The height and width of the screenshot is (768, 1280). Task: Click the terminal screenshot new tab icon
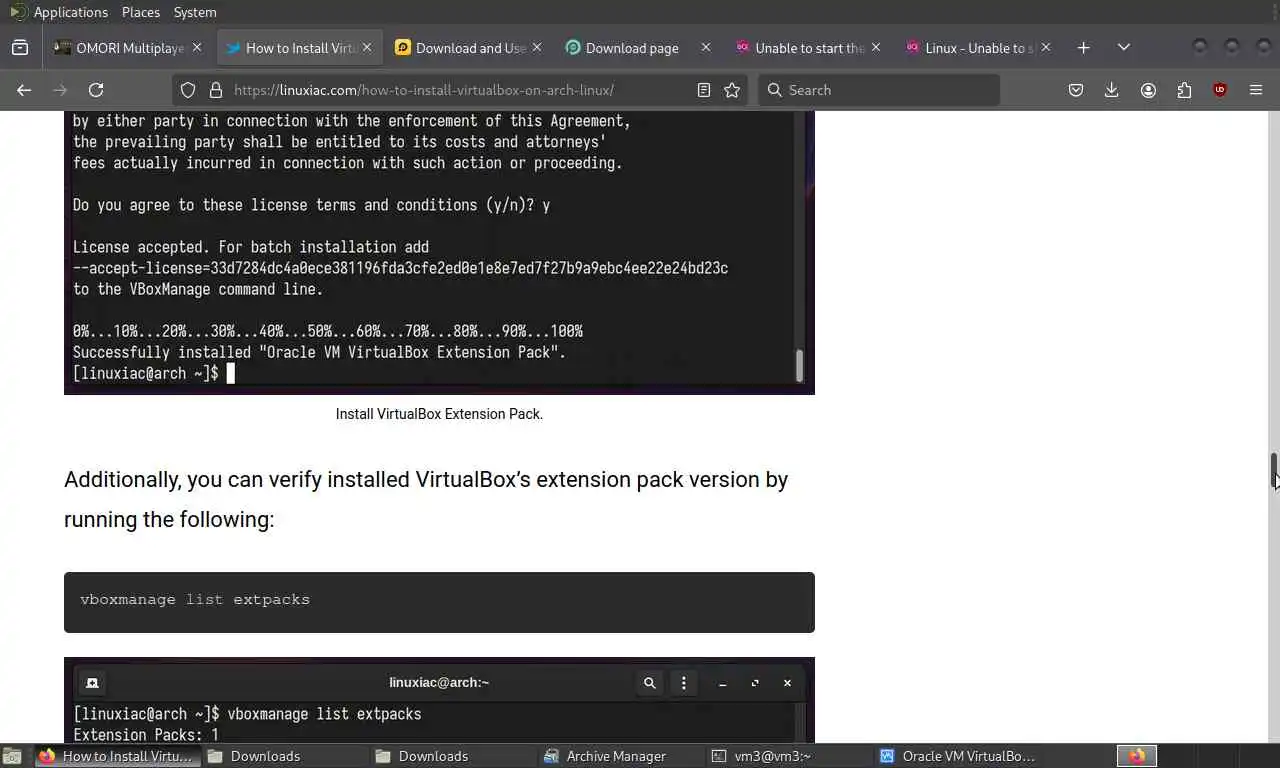pyautogui.click(x=92, y=683)
